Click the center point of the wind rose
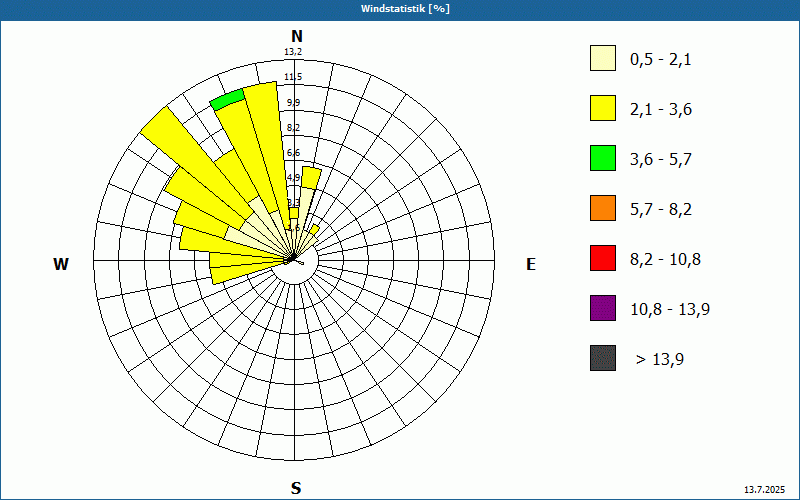The height and width of the screenshot is (500, 800). point(293,260)
